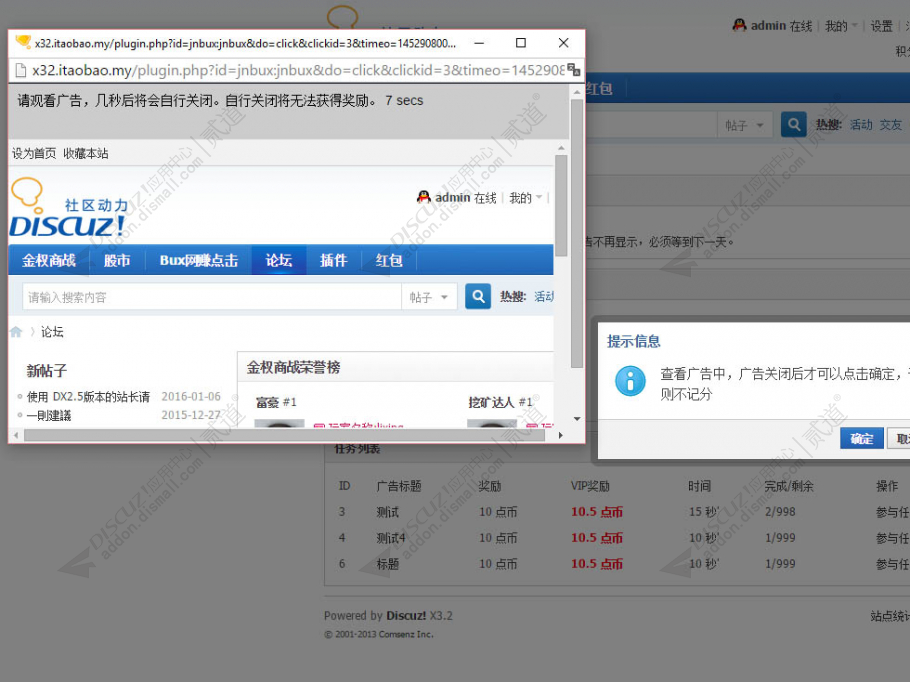Expand the 我的 menu in background header
Viewport: 910px width, 682px height.
[x=841, y=26]
